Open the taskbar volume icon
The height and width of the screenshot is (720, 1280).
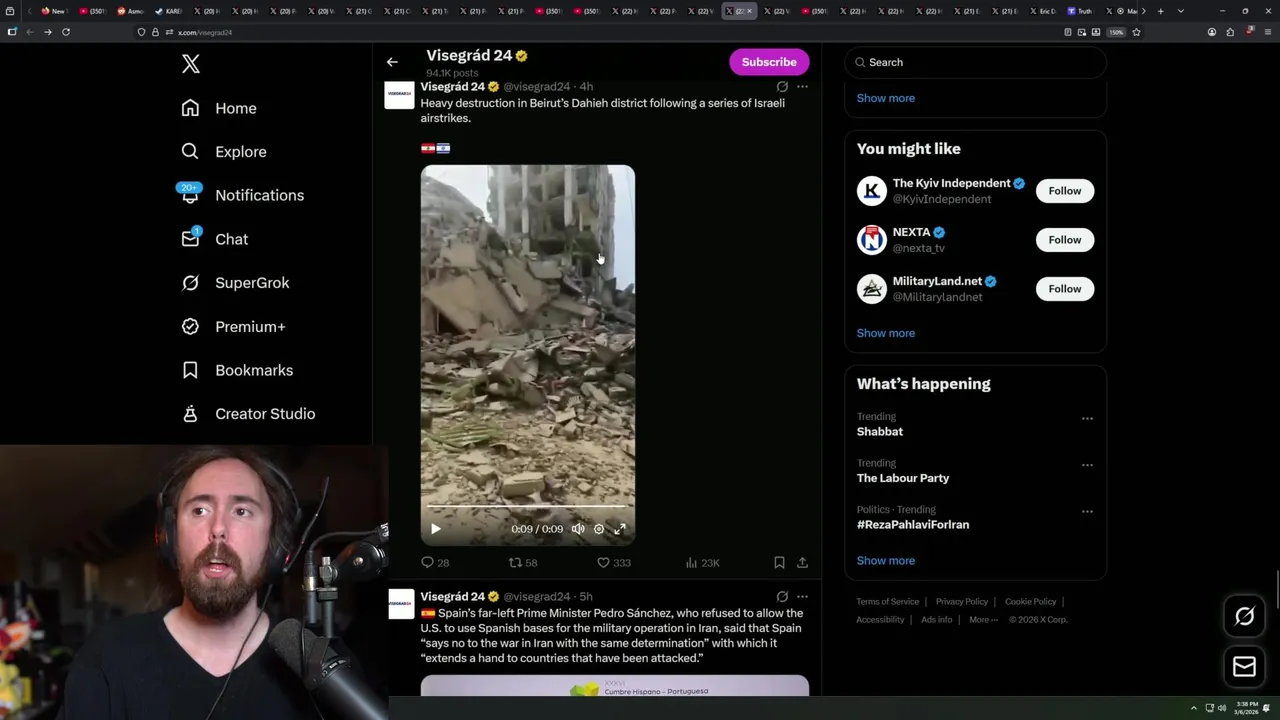(x=1221, y=708)
